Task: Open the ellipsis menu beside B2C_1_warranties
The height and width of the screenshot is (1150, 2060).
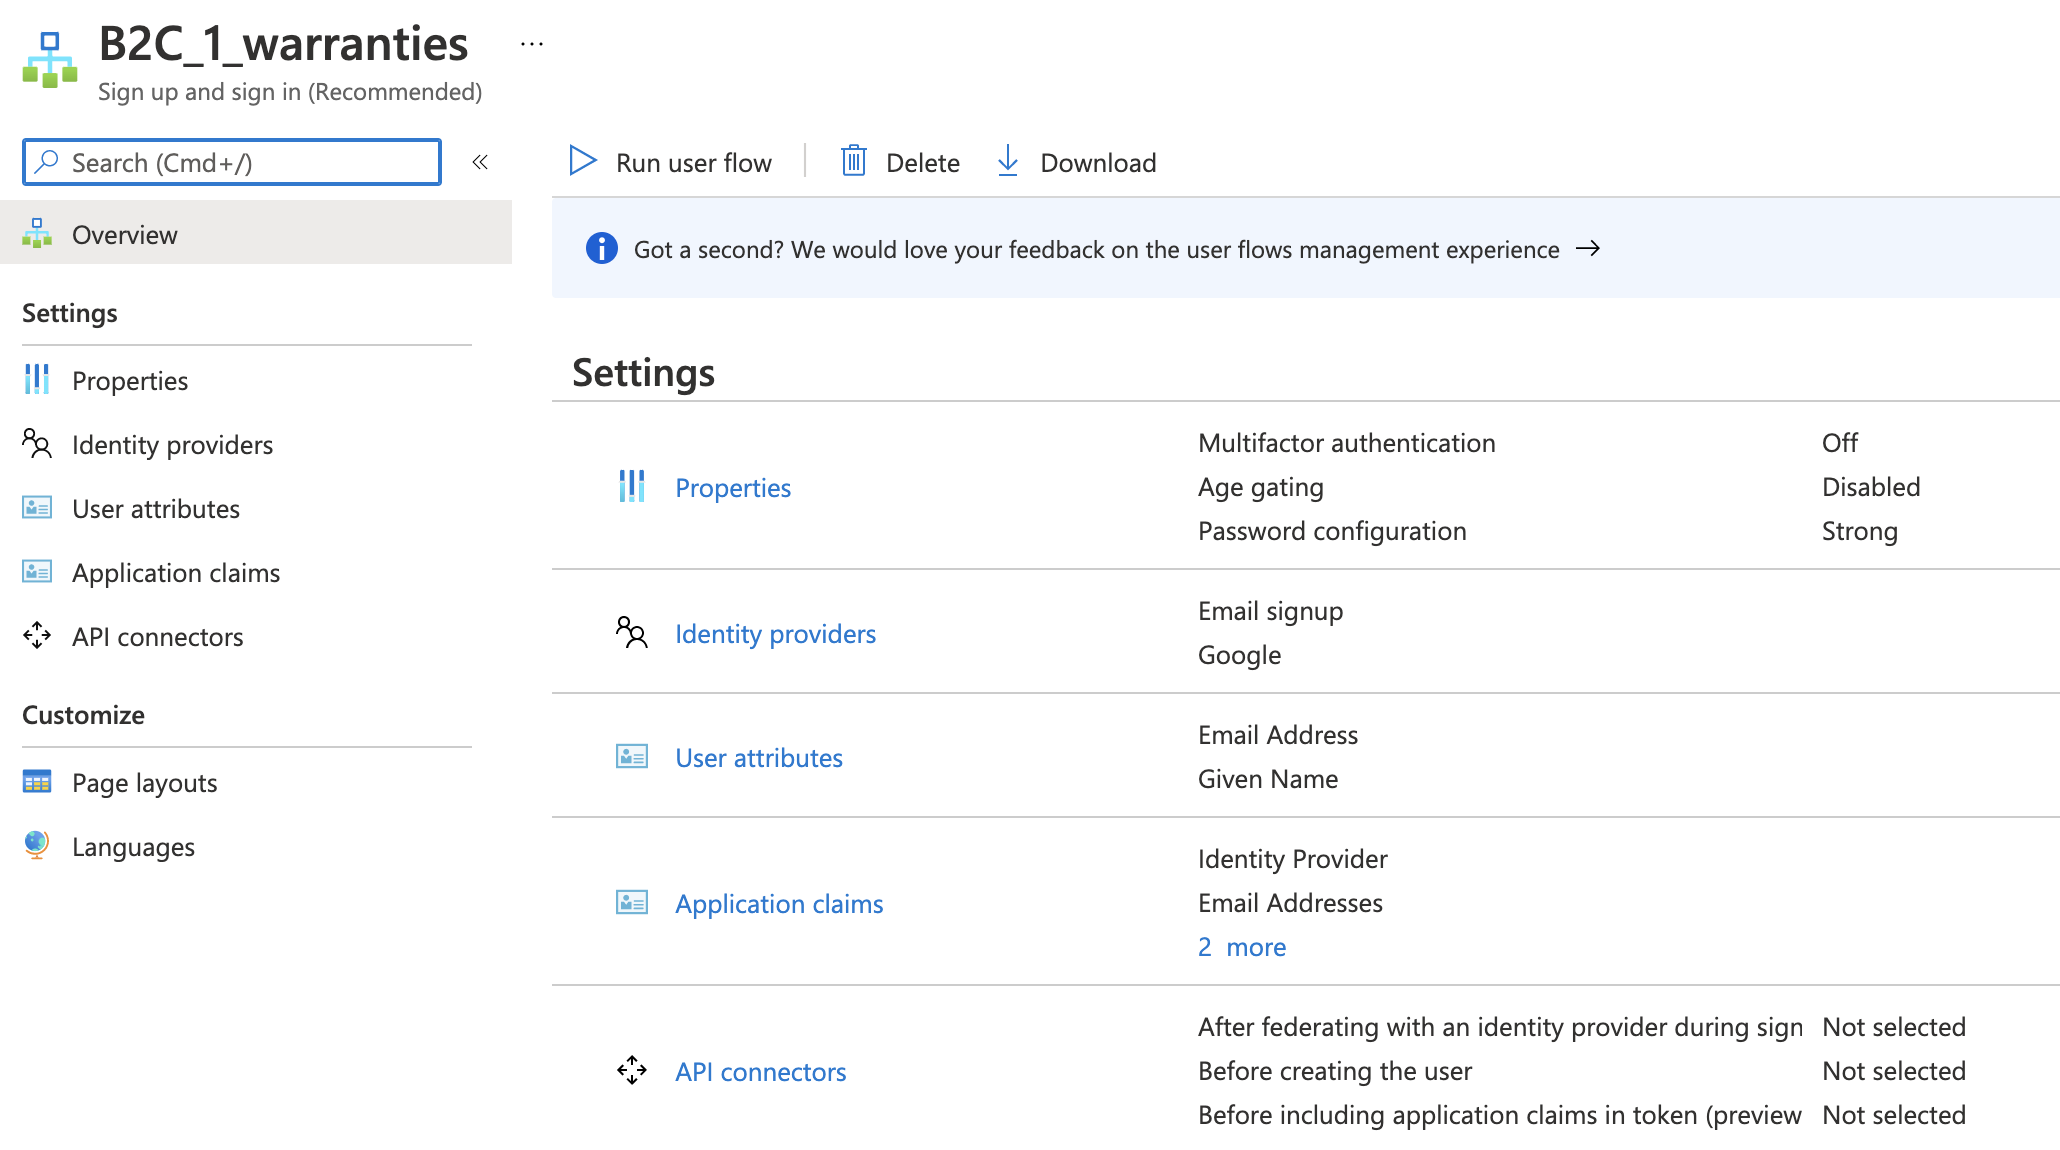Action: click(532, 44)
